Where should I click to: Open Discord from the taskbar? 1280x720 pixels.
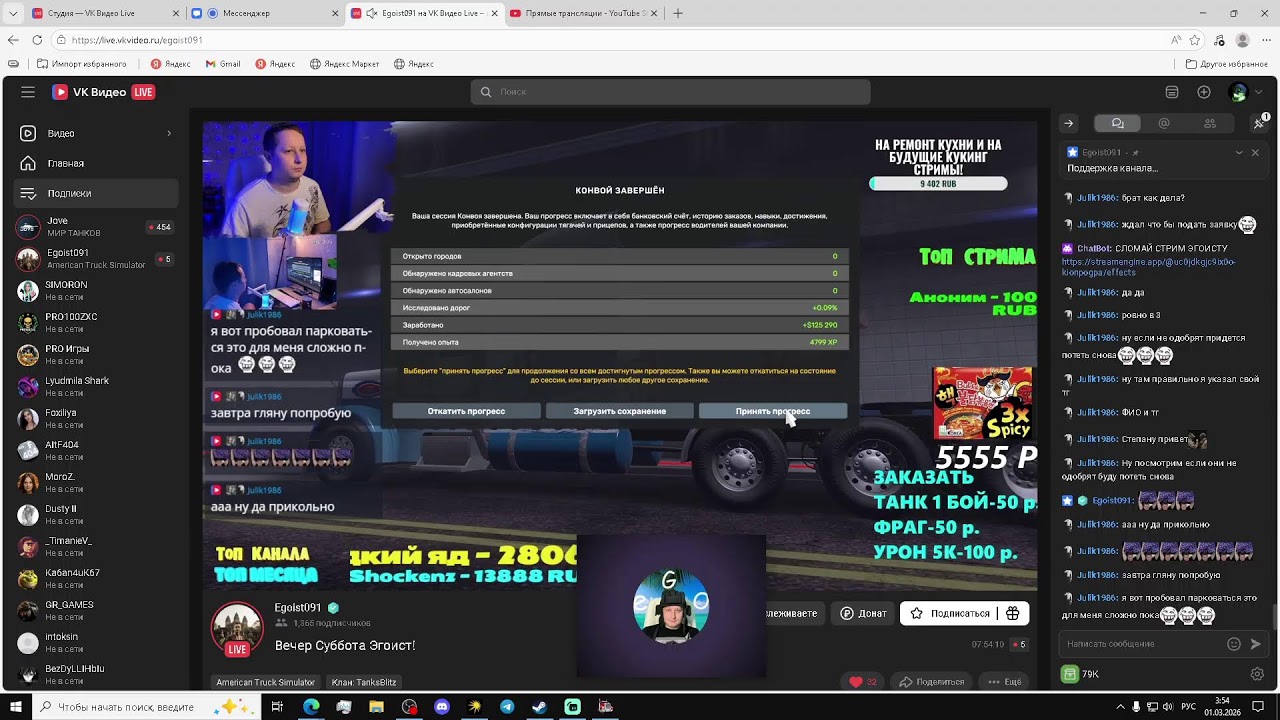click(442, 707)
